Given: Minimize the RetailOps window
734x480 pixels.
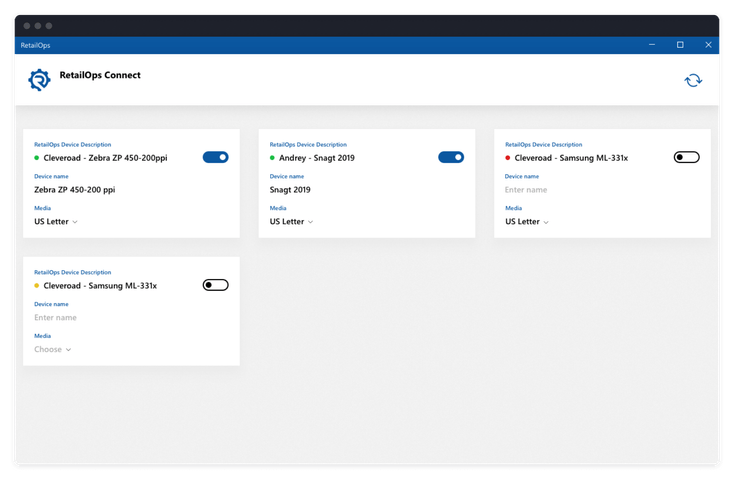Looking at the screenshot, I should pos(652,45).
